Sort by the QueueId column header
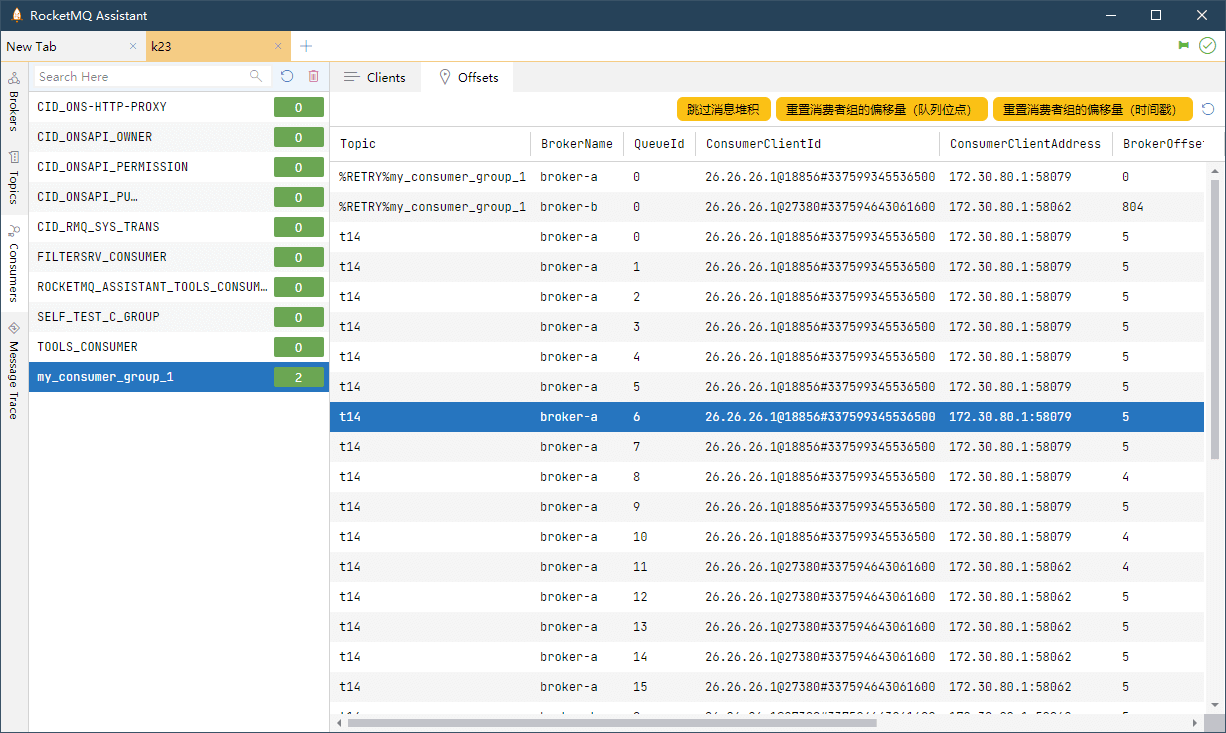This screenshot has height=733, width=1226. coord(659,144)
